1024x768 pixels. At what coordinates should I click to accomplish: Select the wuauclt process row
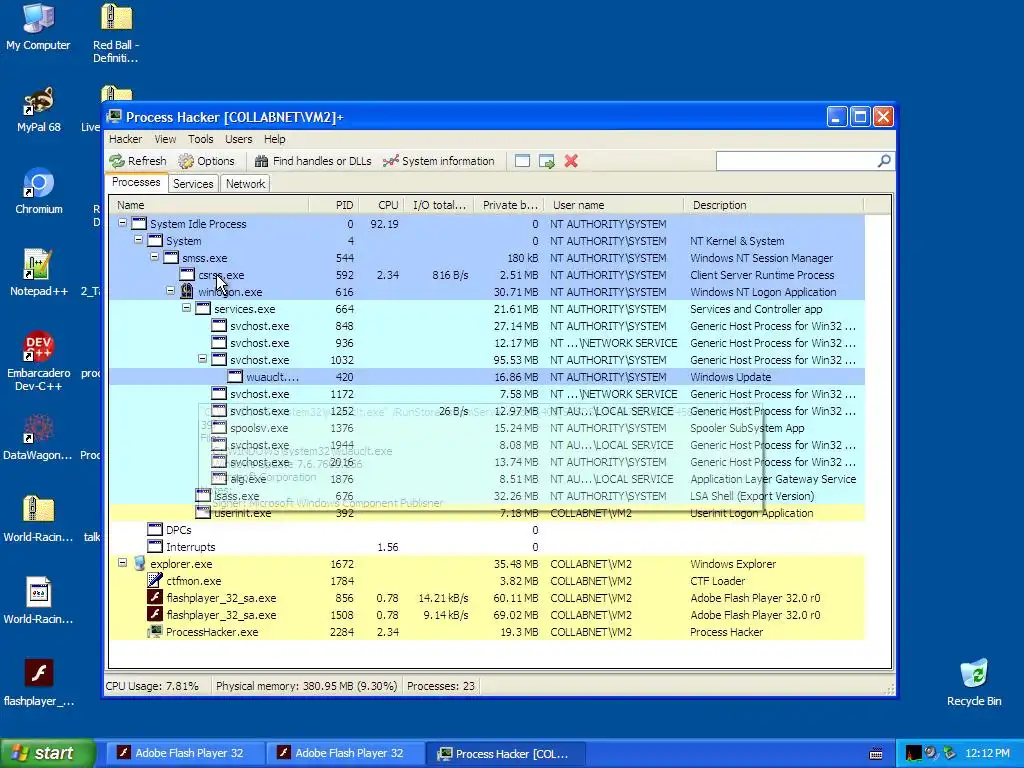487,377
